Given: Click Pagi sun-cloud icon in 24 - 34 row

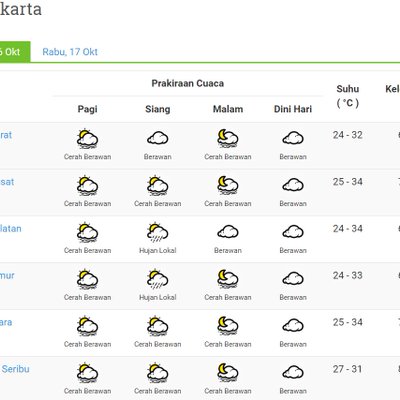Looking at the screenshot, I should coord(87,232).
